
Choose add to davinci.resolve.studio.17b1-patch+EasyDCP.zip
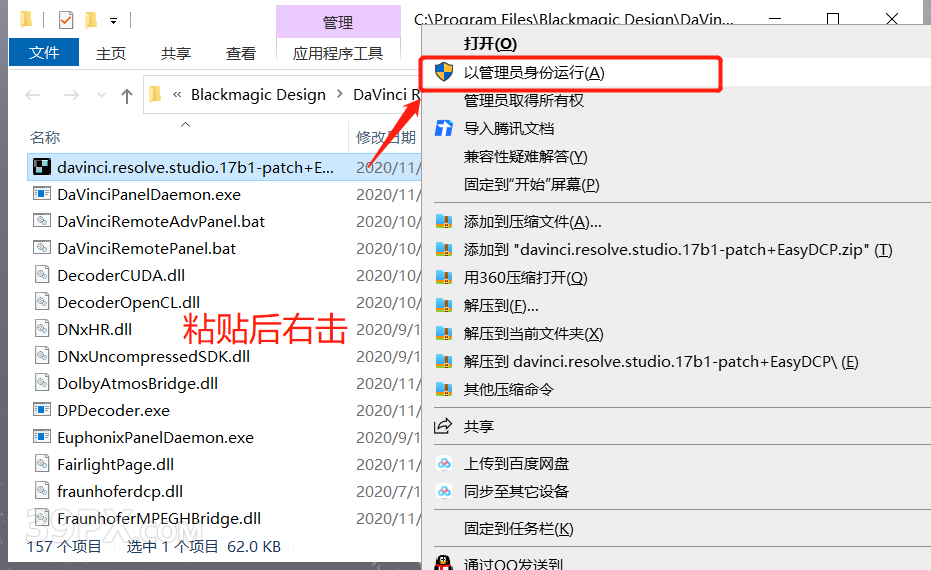coord(676,250)
